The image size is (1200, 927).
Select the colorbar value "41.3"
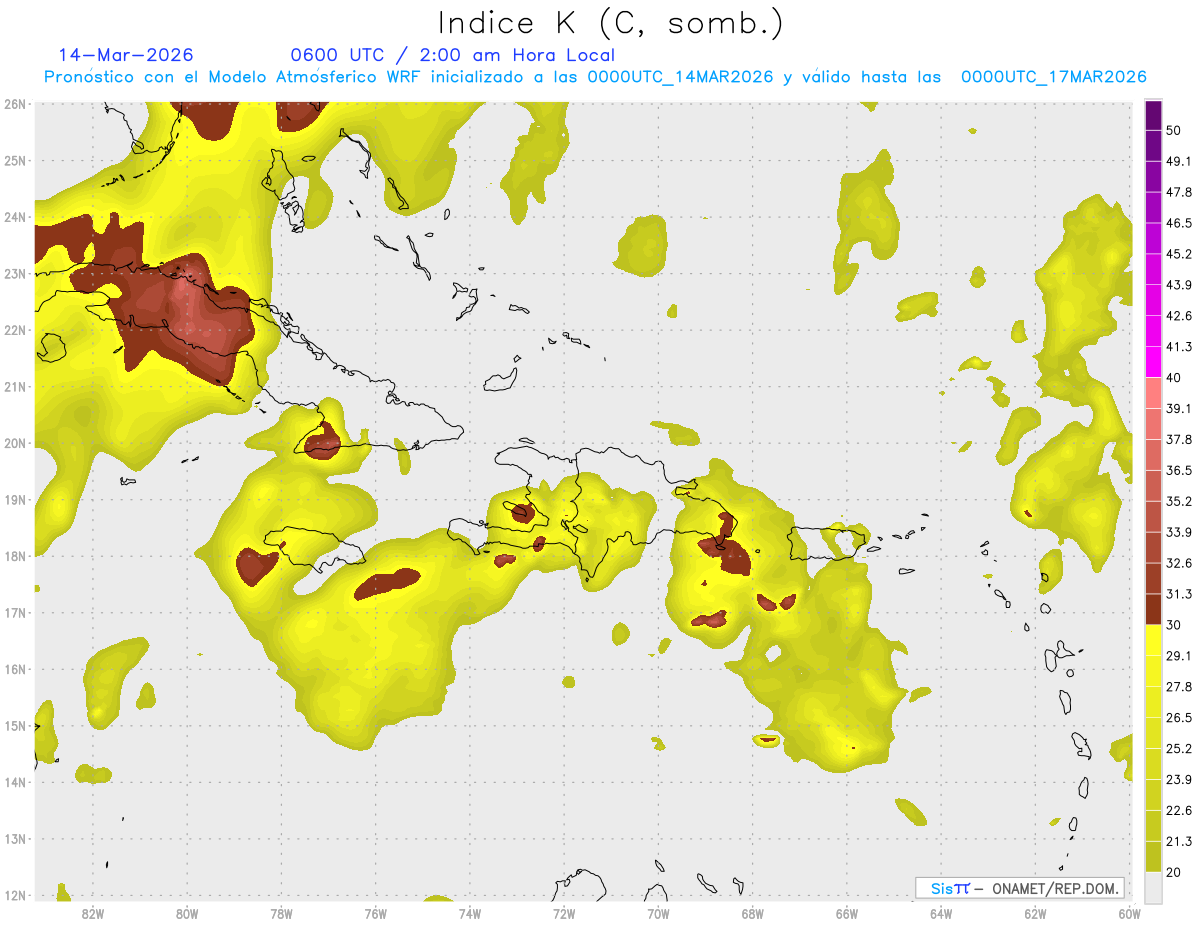(x=1179, y=347)
